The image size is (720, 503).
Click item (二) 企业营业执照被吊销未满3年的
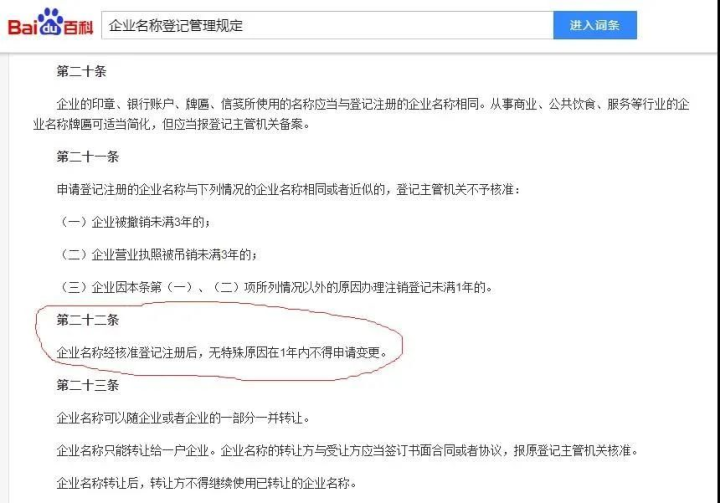coord(158,254)
